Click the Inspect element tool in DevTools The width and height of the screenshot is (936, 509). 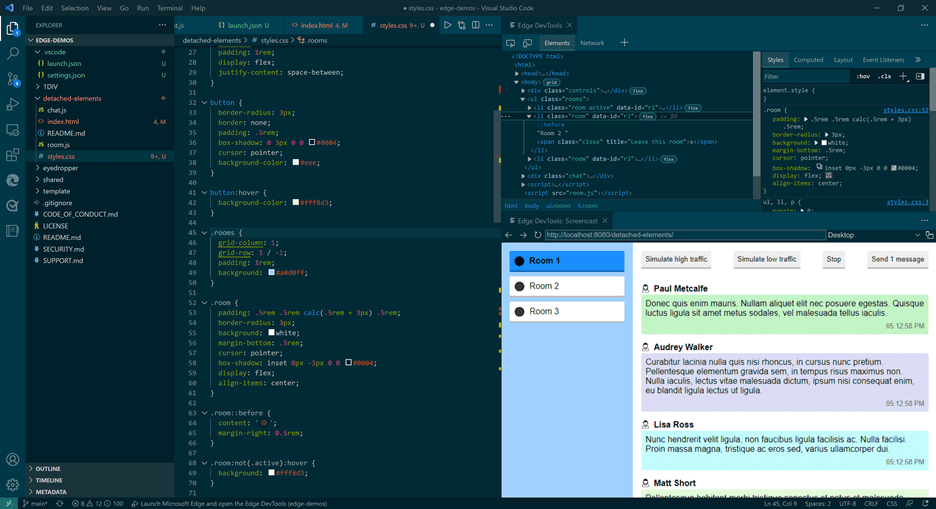[x=510, y=43]
